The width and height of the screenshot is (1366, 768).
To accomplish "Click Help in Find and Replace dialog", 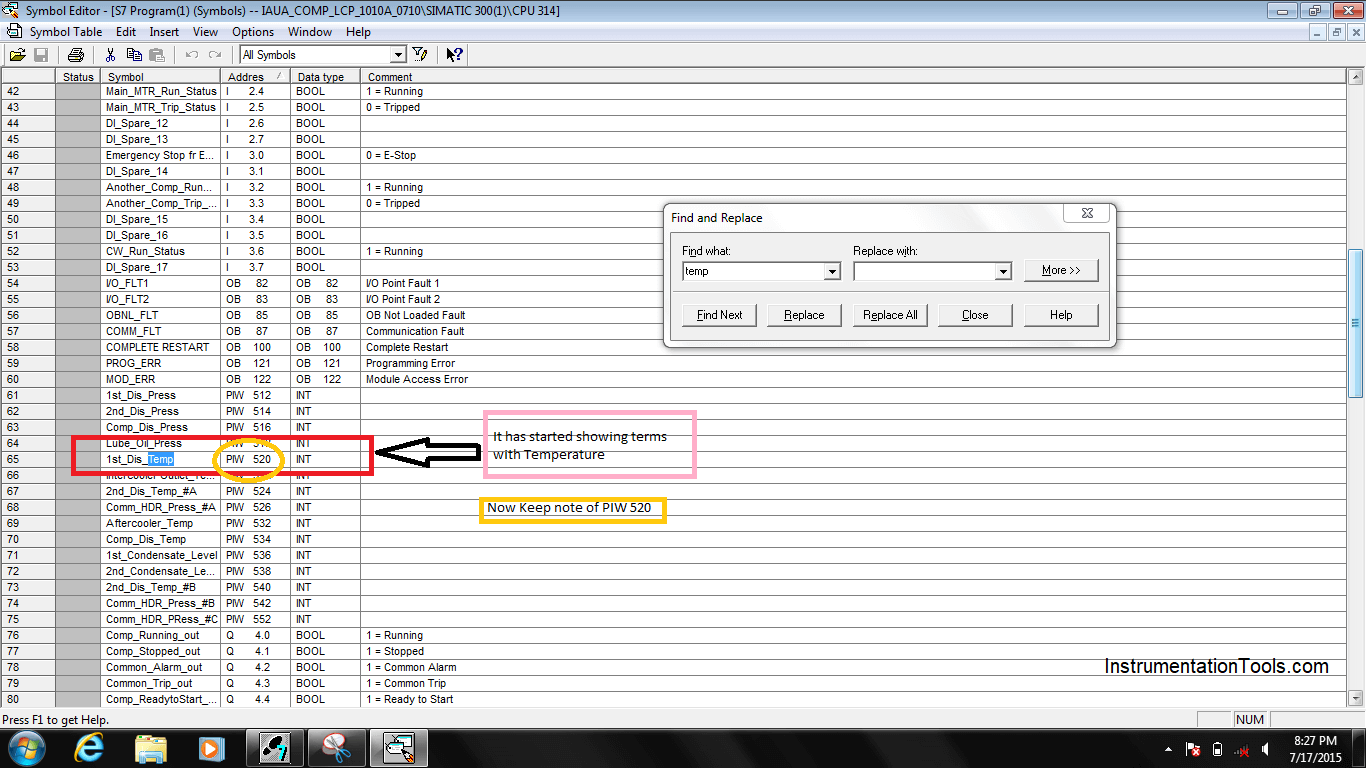I will [x=1061, y=315].
